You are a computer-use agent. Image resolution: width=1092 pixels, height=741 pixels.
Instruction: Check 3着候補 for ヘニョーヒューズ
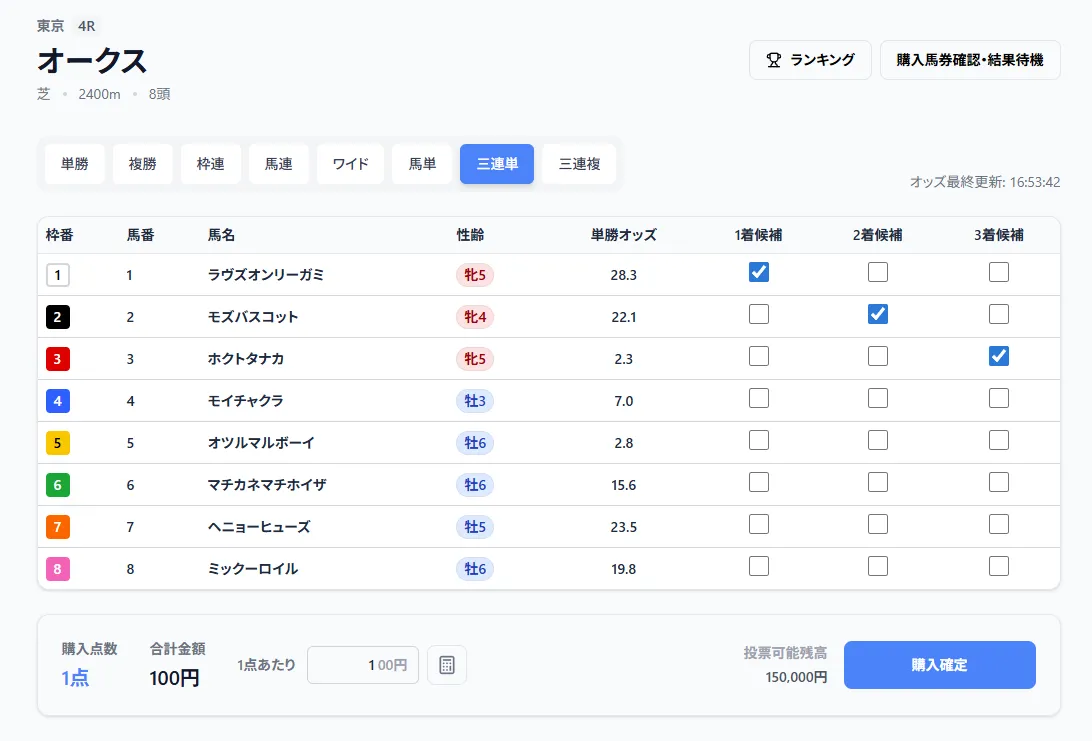(x=998, y=525)
